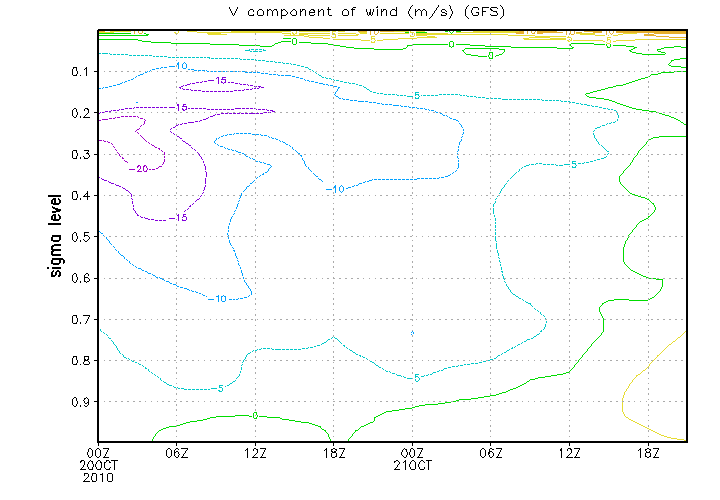This screenshot has height=500, width=720.
Task: Select the 0.6 sigma tick label
Action: coord(81,278)
